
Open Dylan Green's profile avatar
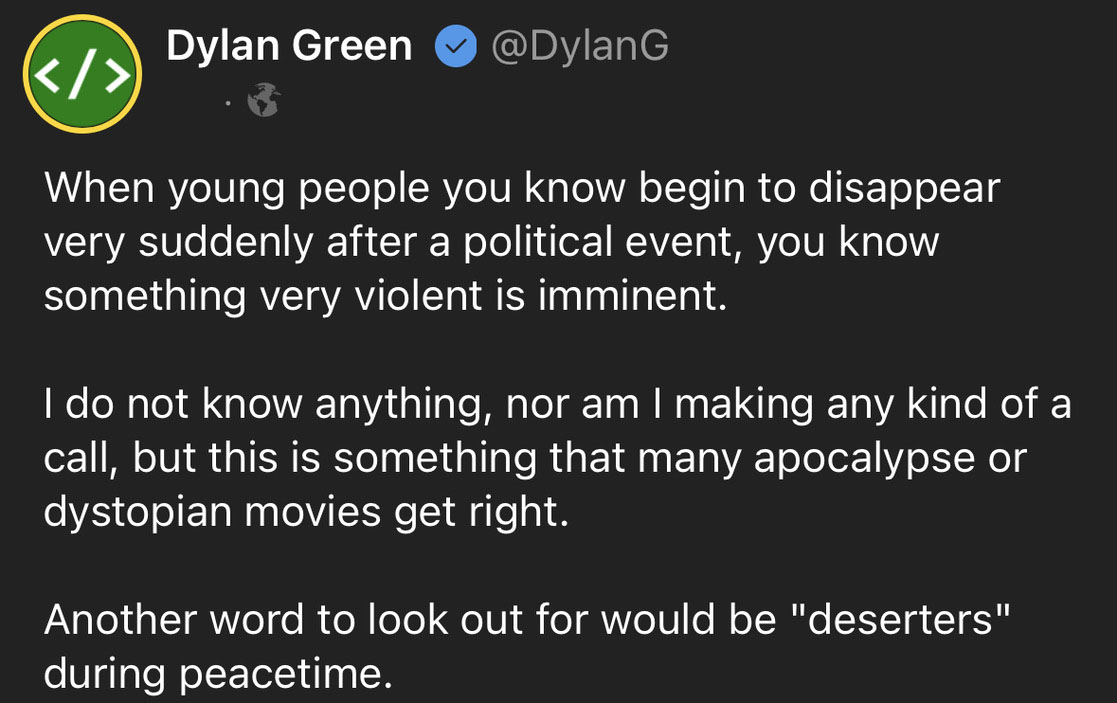coord(83,76)
